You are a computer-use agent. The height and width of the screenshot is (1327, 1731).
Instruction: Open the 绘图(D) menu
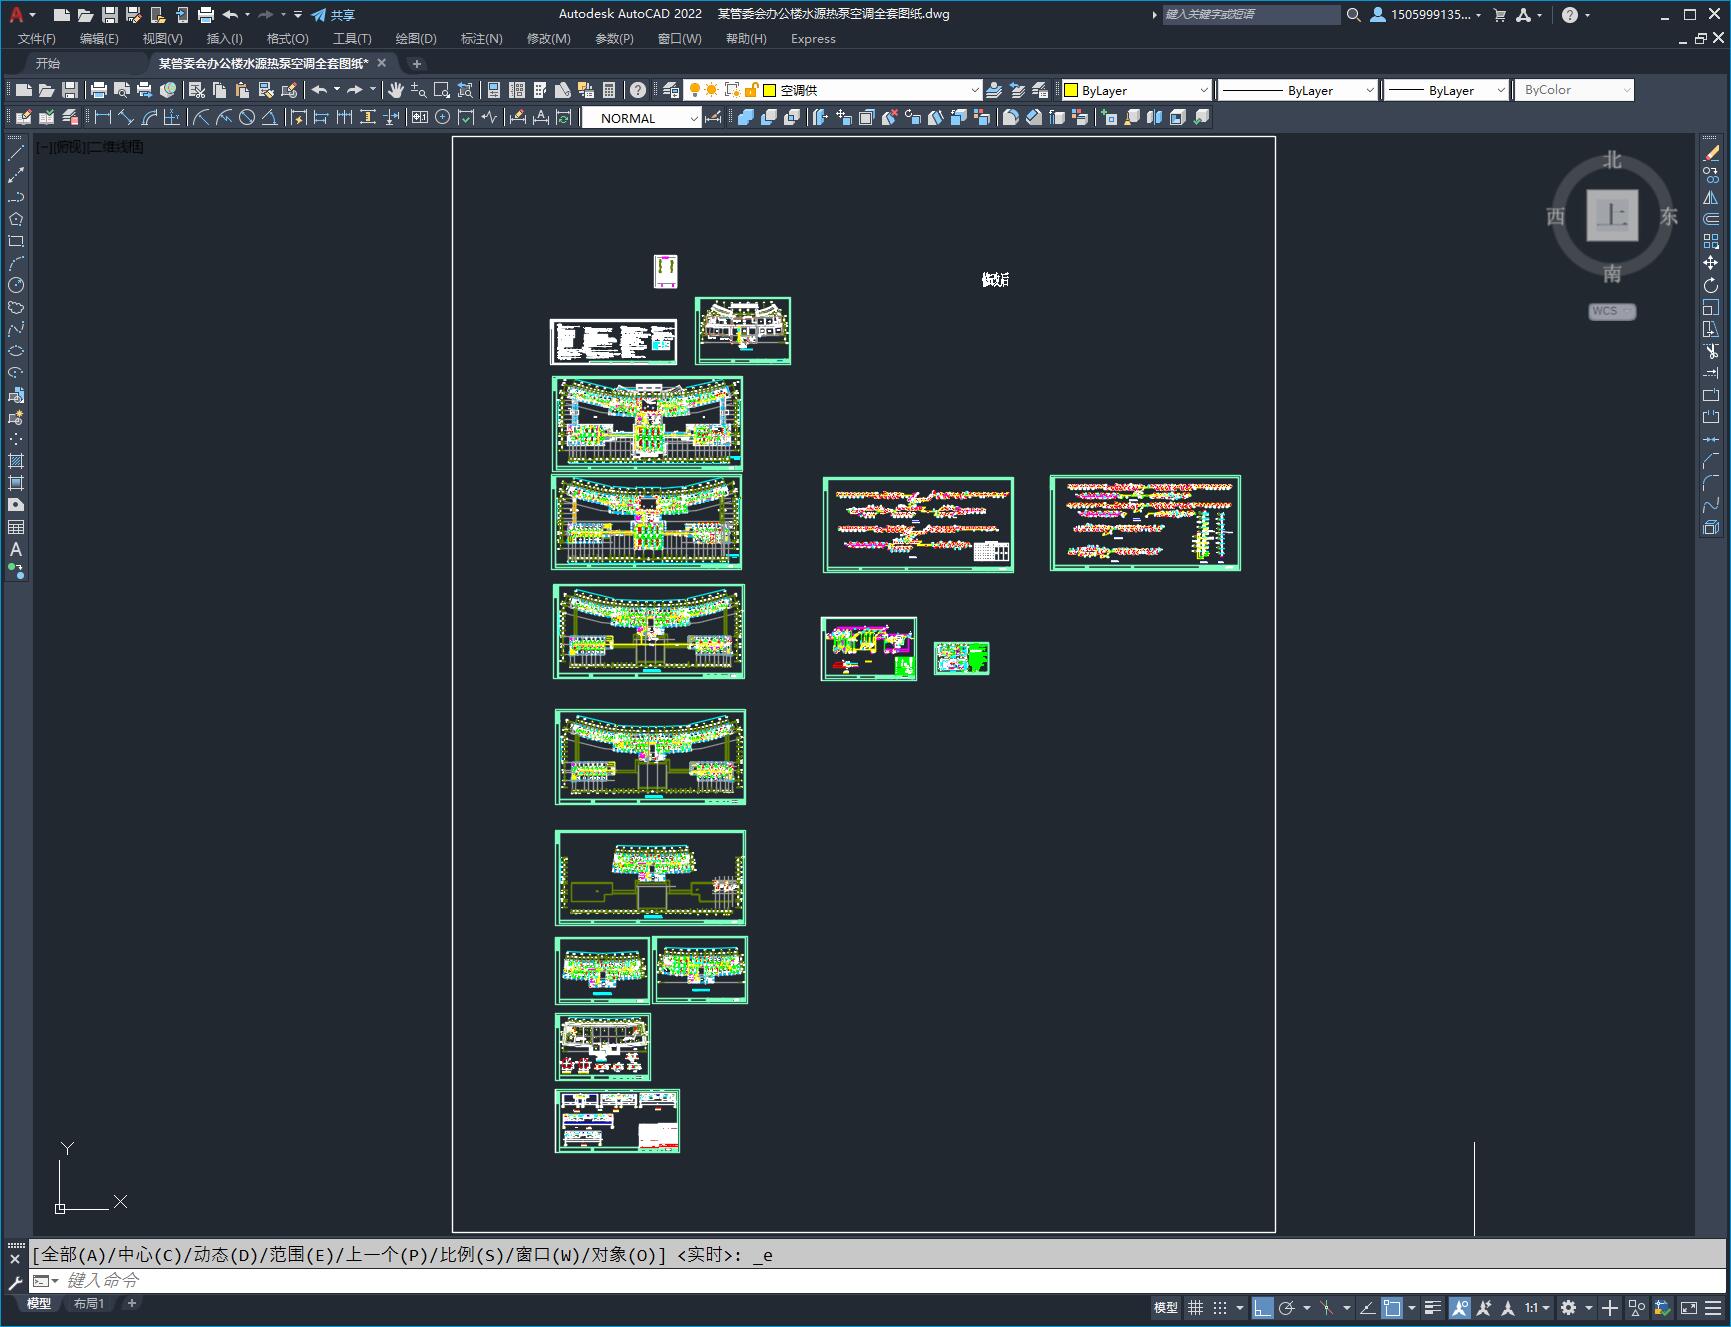tap(416, 39)
